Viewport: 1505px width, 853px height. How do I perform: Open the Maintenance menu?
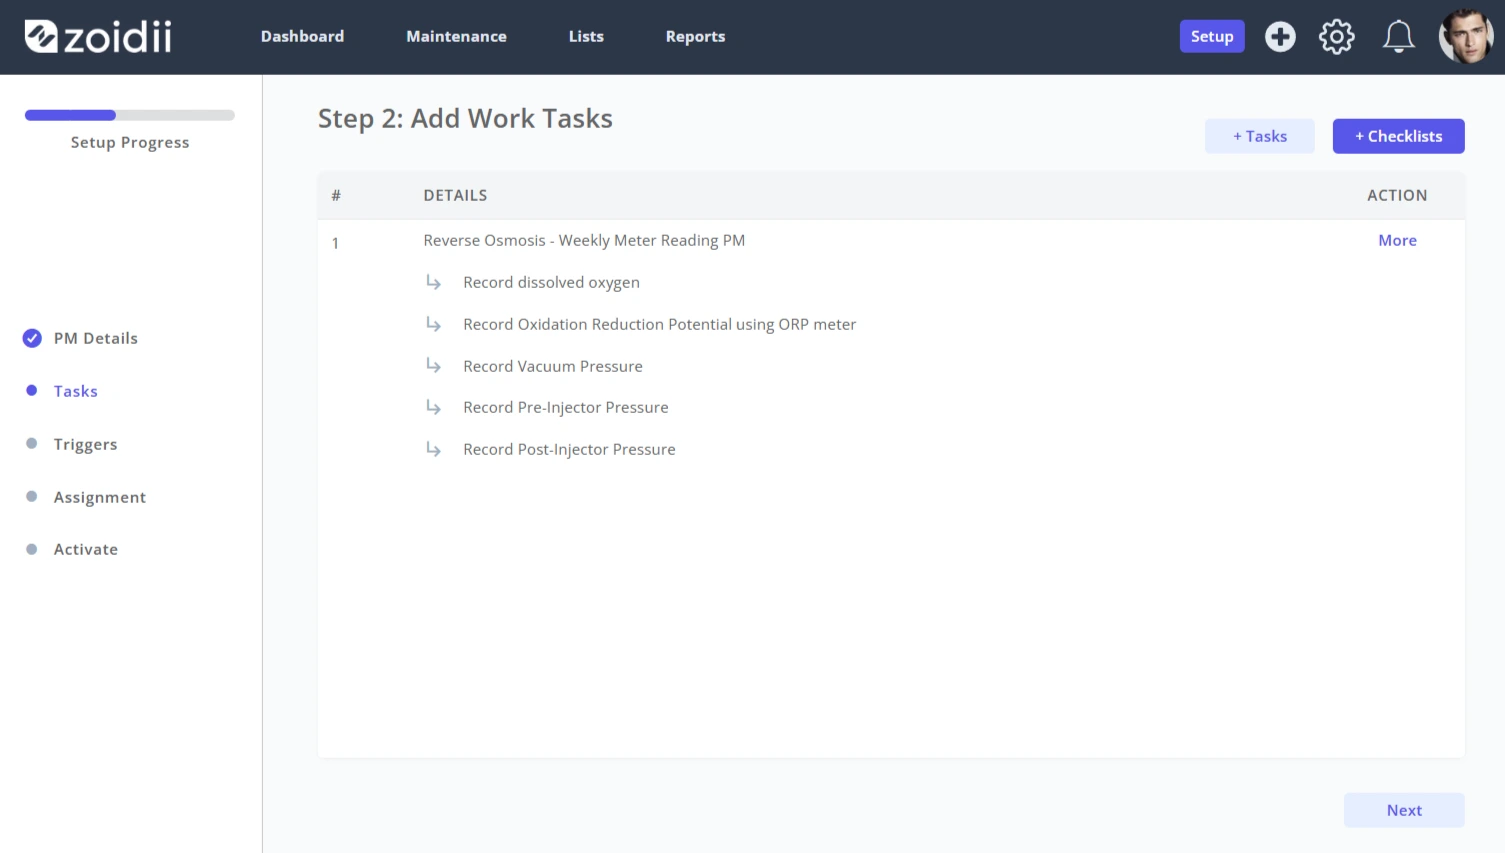(456, 36)
